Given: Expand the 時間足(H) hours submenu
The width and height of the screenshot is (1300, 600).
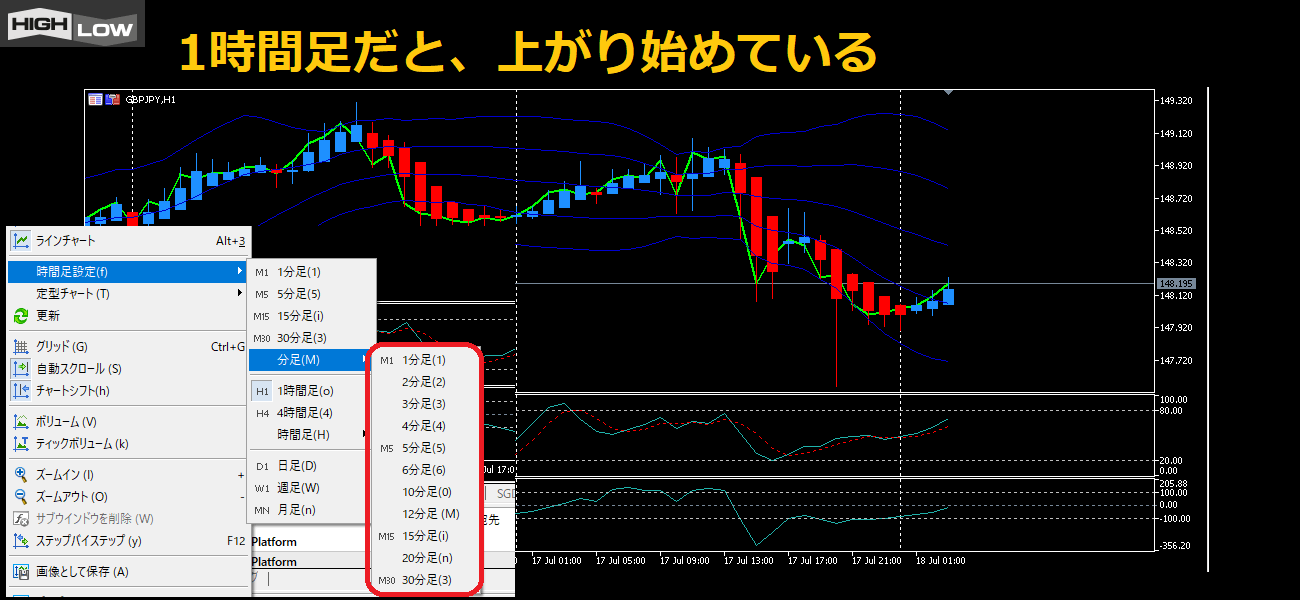Looking at the screenshot, I should (x=303, y=435).
